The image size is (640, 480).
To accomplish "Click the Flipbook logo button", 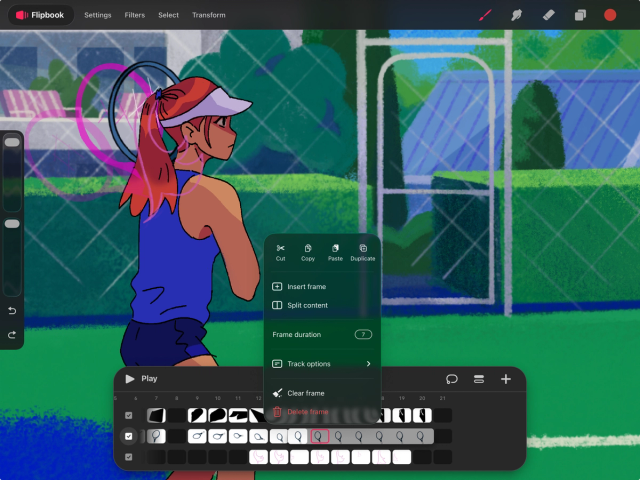I will point(41,15).
